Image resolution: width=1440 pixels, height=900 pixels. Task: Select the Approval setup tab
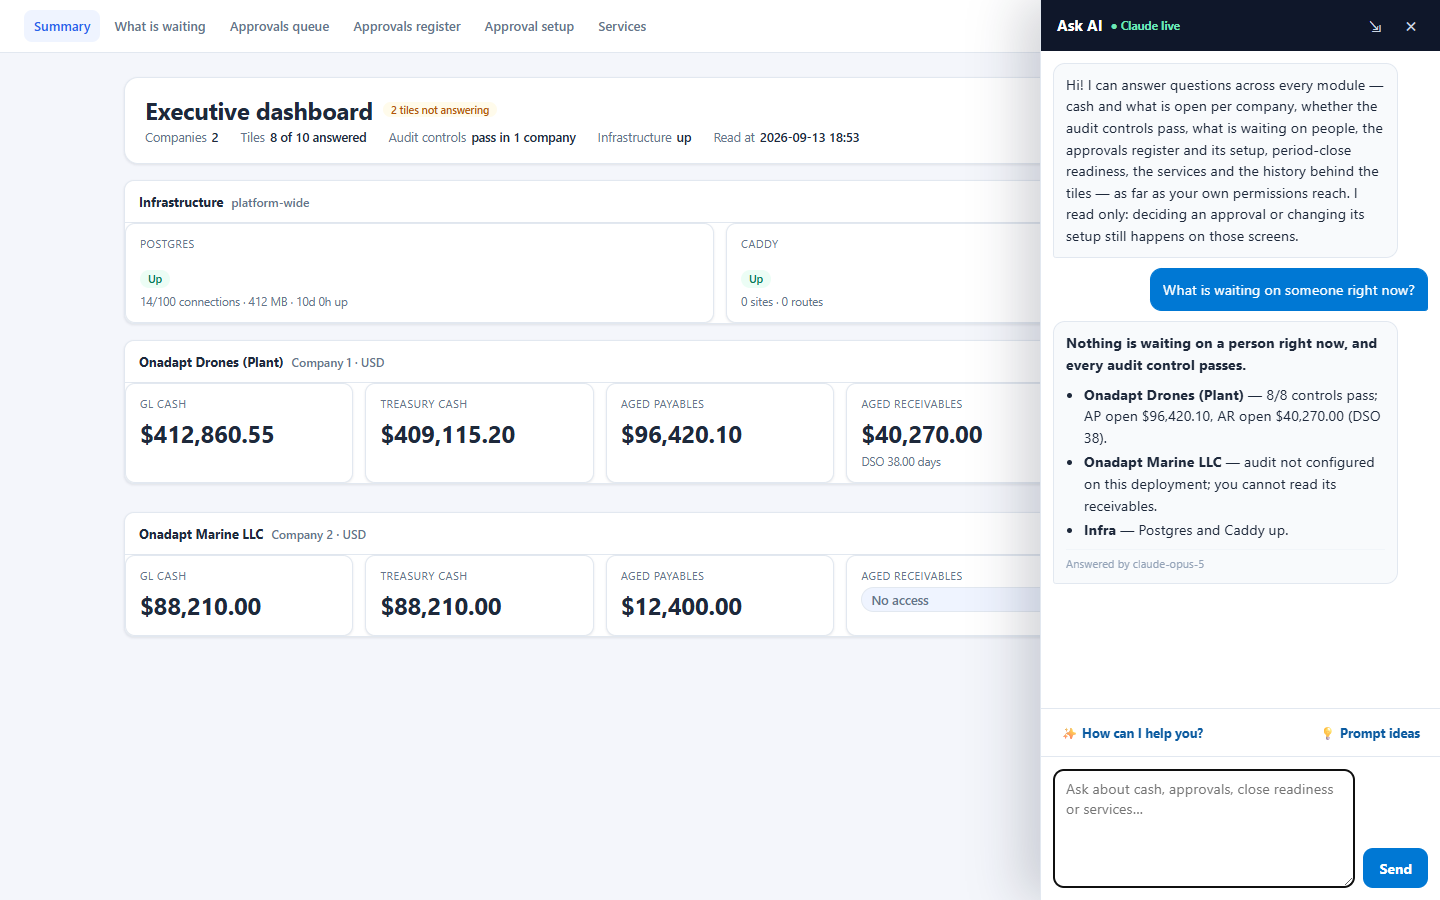[529, 26]
